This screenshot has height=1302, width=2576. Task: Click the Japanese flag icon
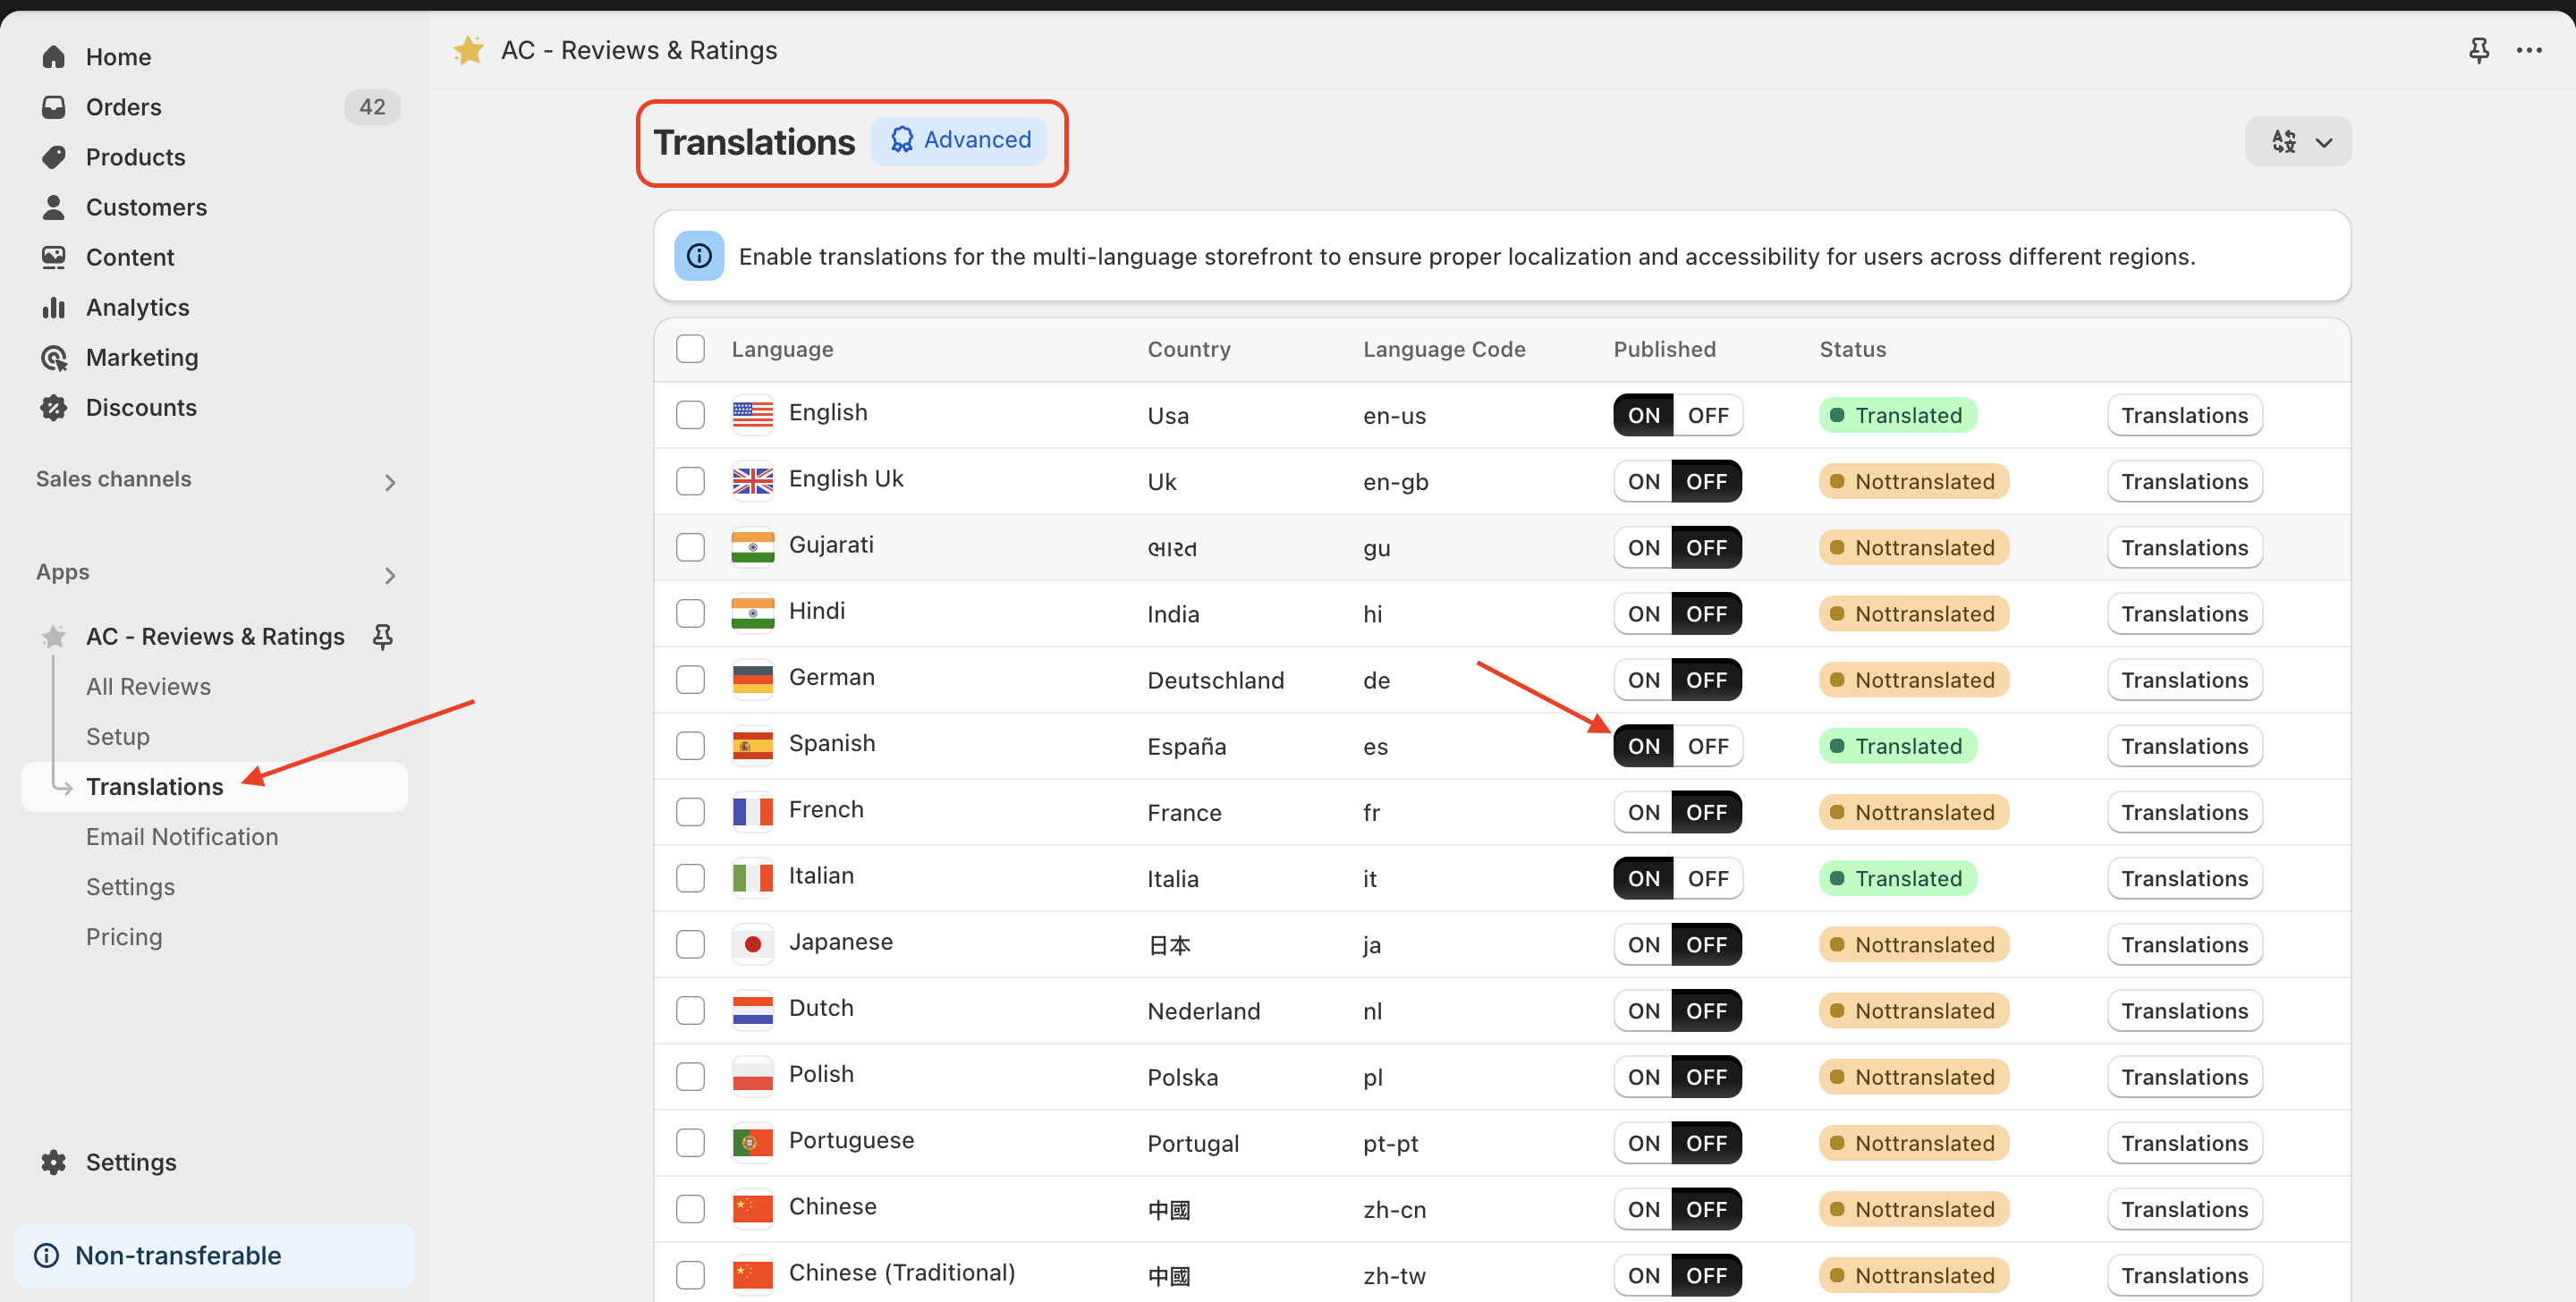752,943
